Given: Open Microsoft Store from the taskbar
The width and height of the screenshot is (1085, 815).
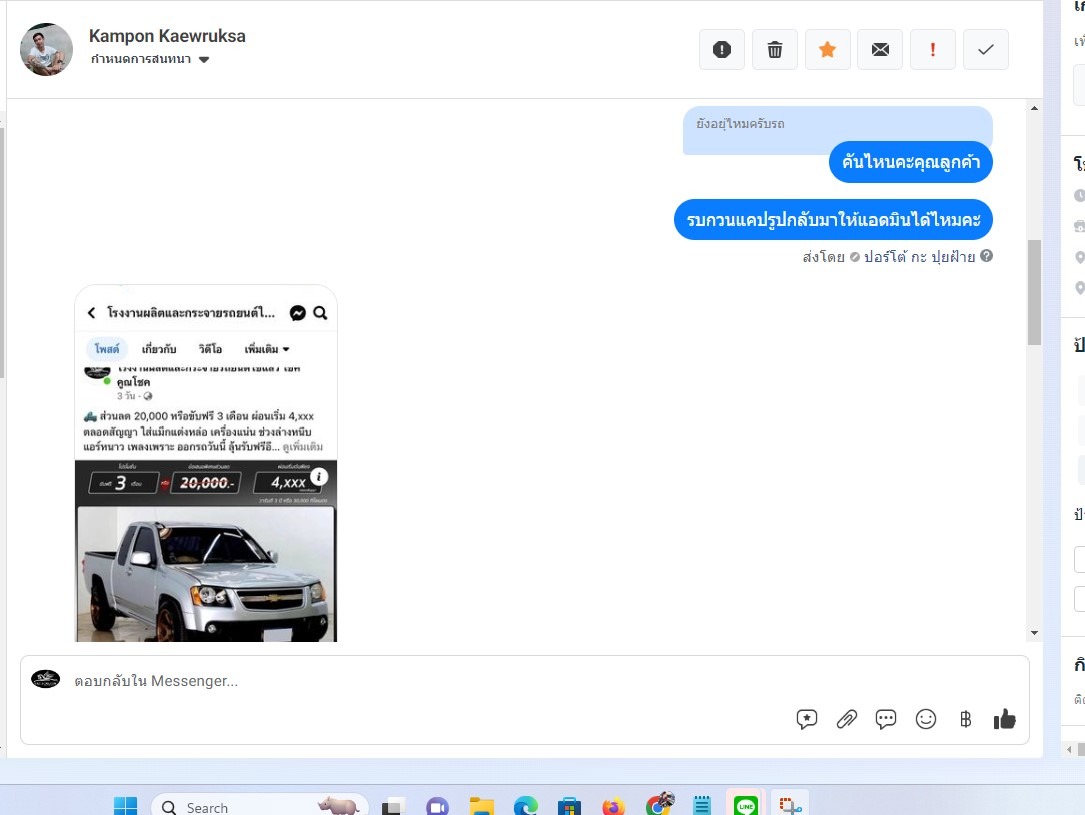Looking at the screenshot, I should point(569,807).
